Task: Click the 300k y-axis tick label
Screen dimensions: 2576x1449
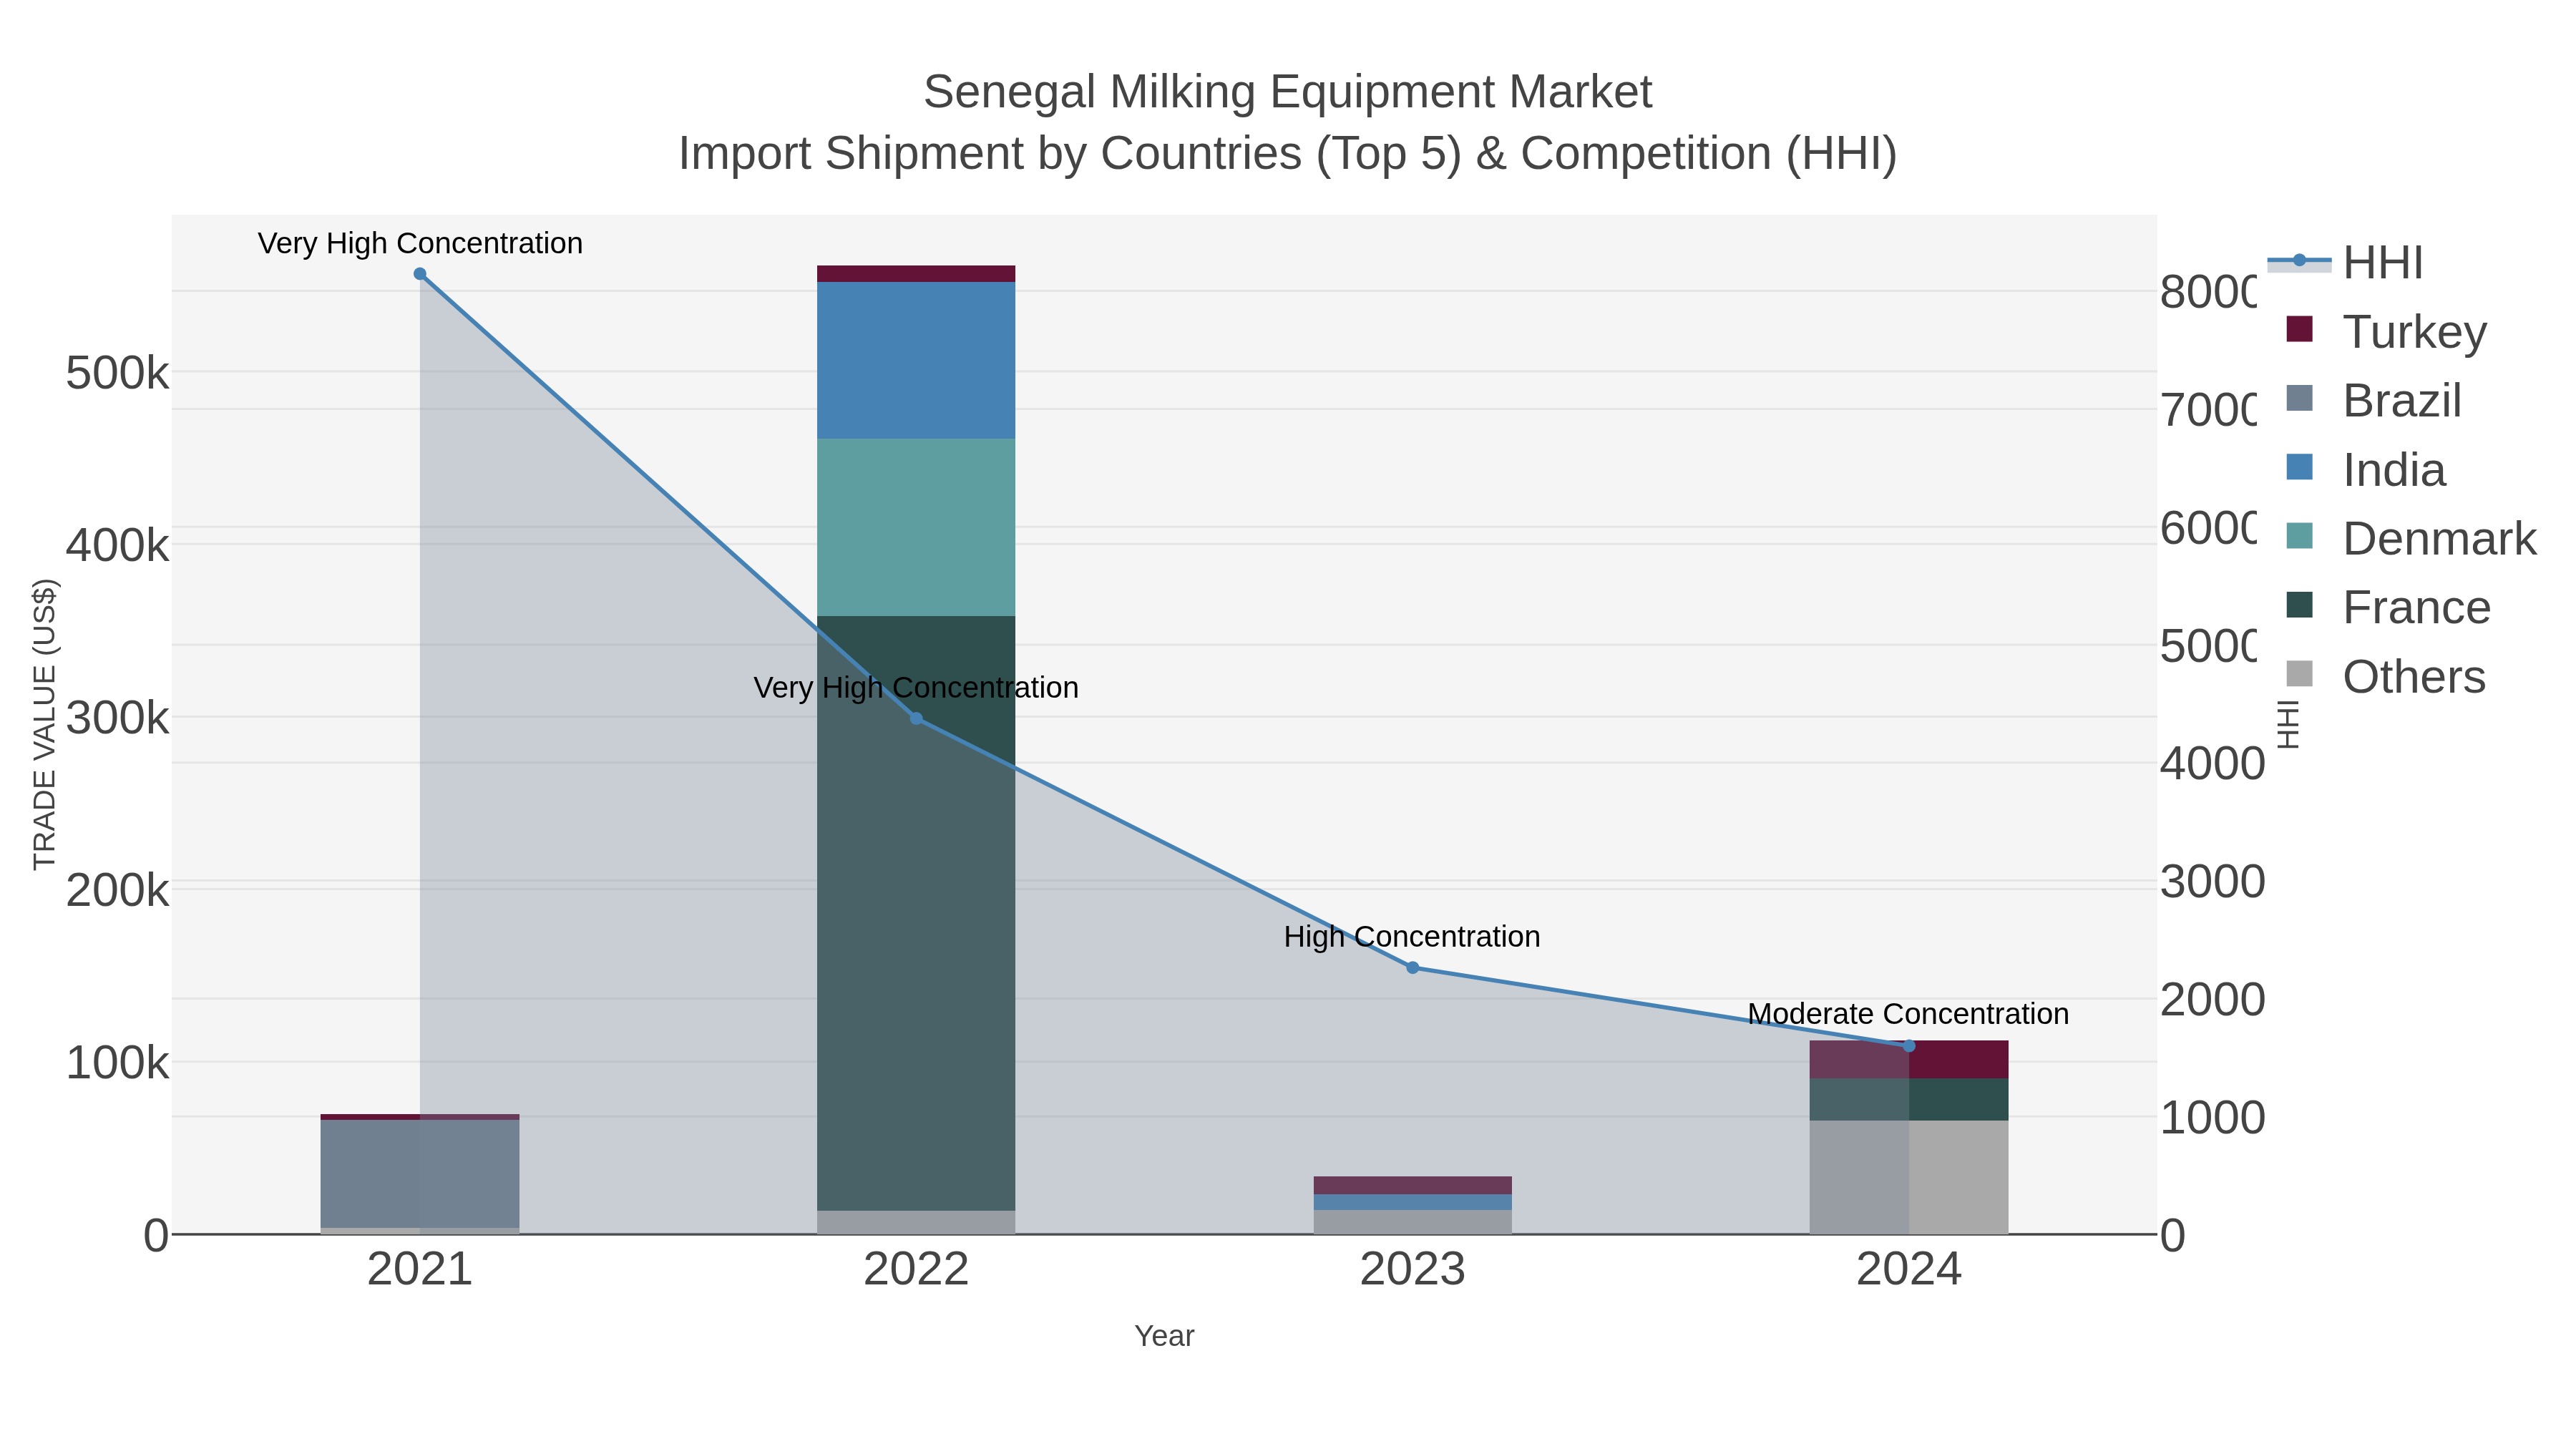Action: coord(117,718)
